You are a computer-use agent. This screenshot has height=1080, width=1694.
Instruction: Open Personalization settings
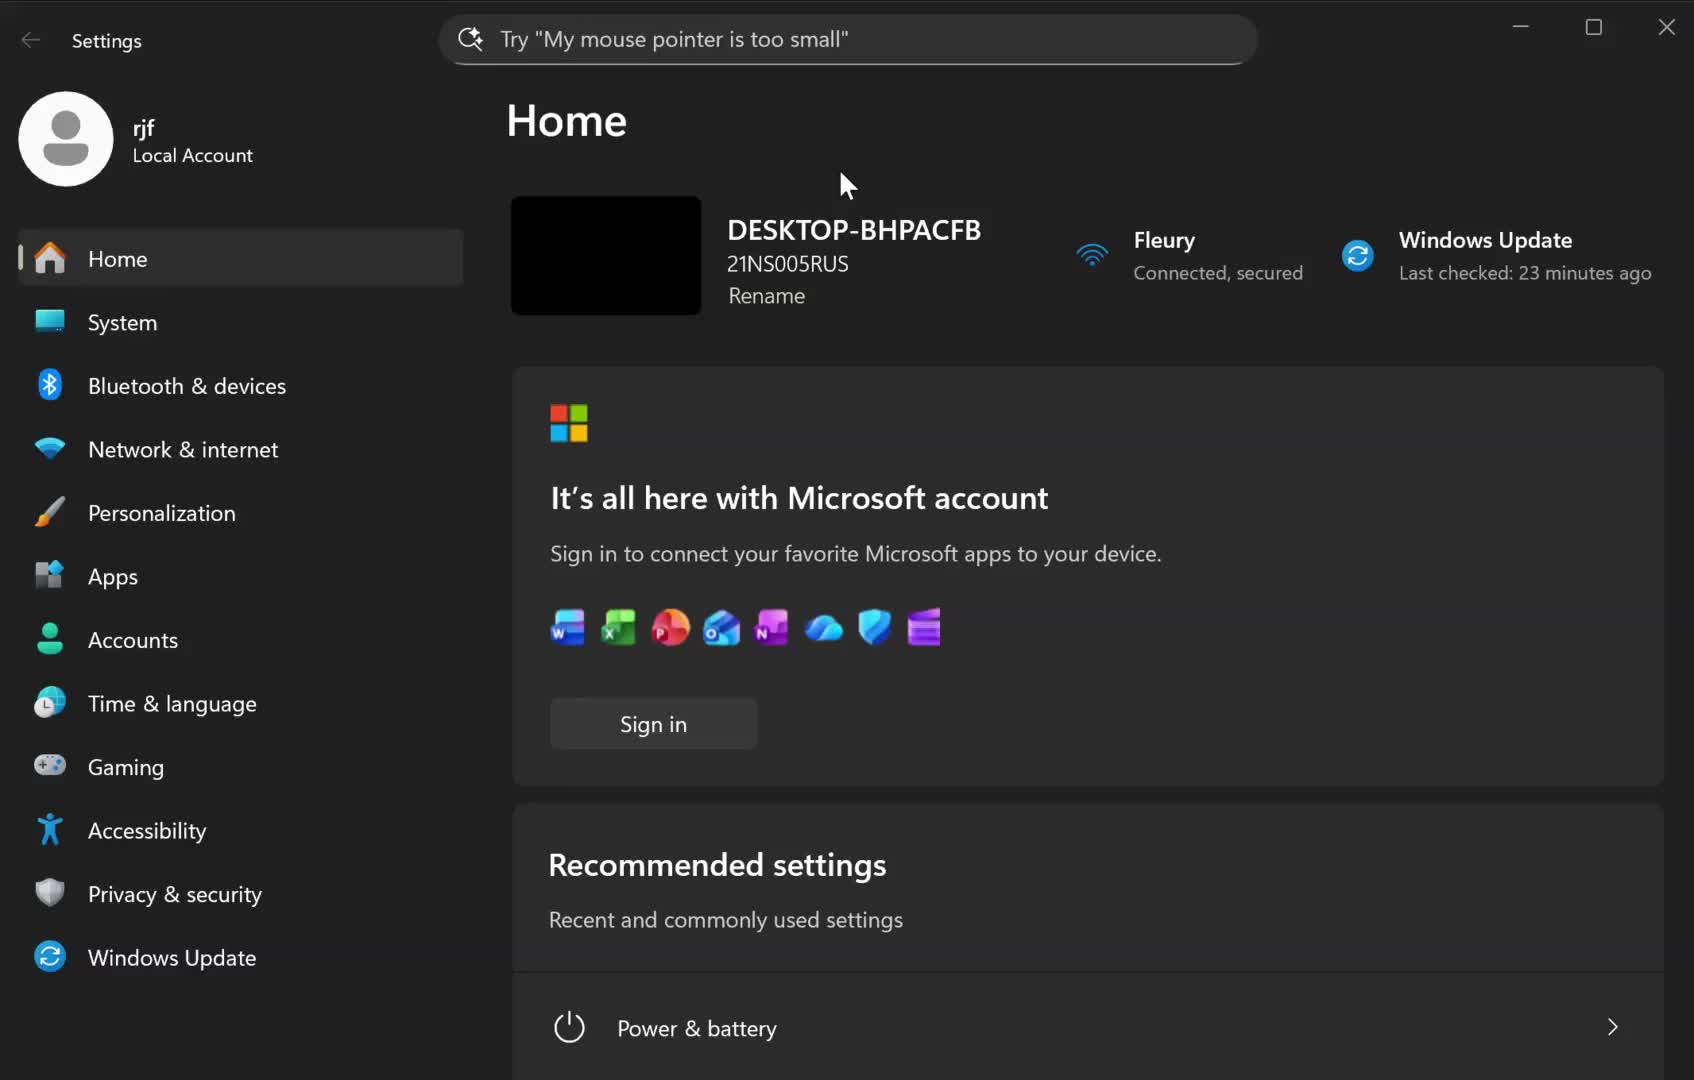coord(161,512)
